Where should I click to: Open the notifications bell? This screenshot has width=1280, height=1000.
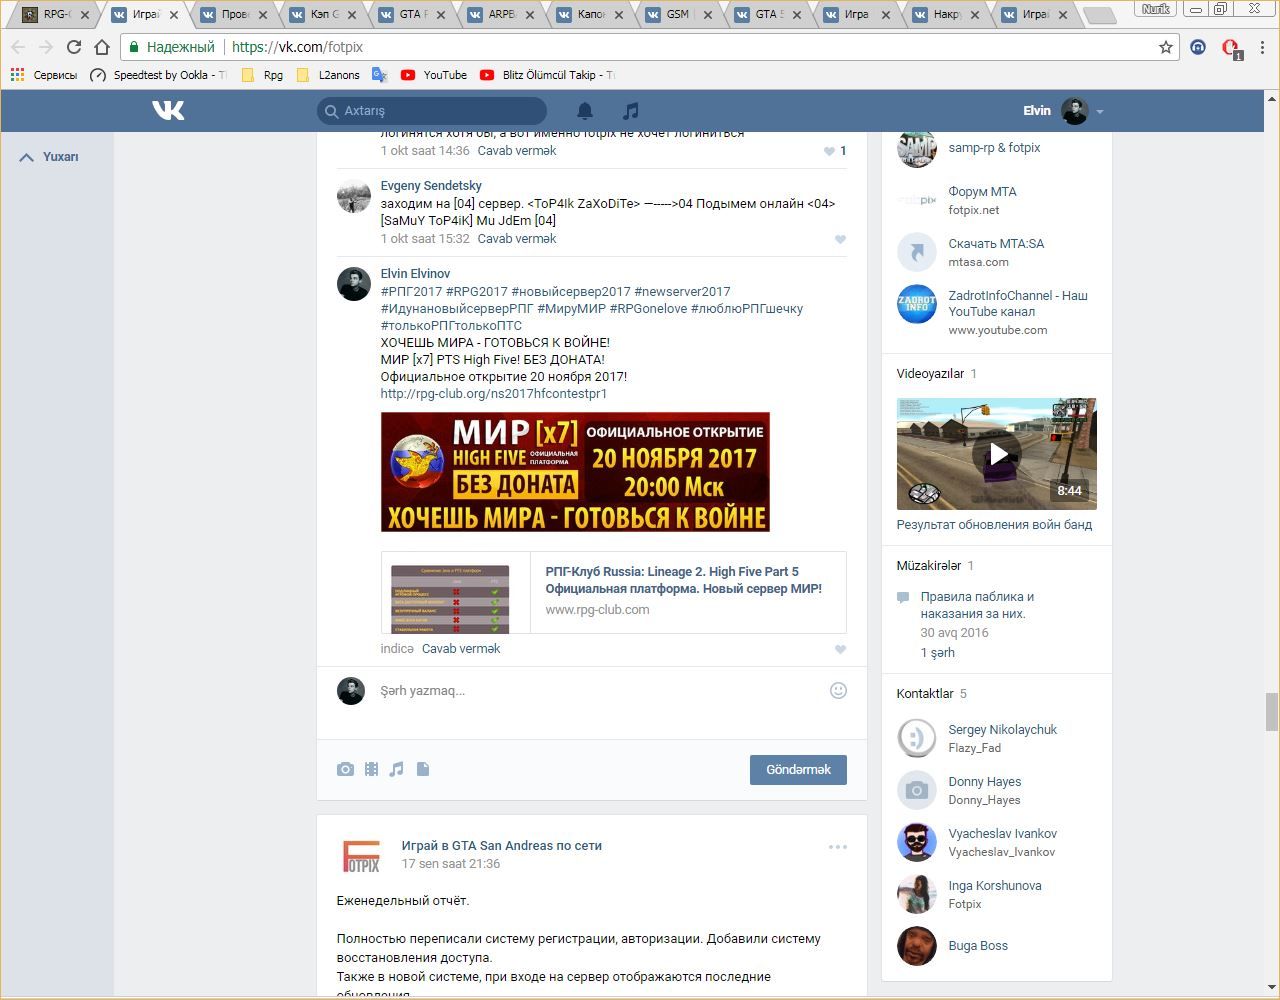point(585,111)
